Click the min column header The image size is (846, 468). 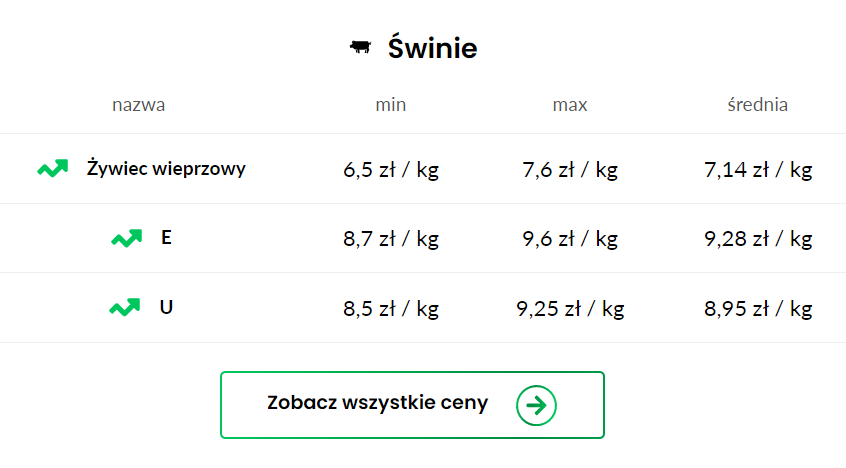click(391, 104)
